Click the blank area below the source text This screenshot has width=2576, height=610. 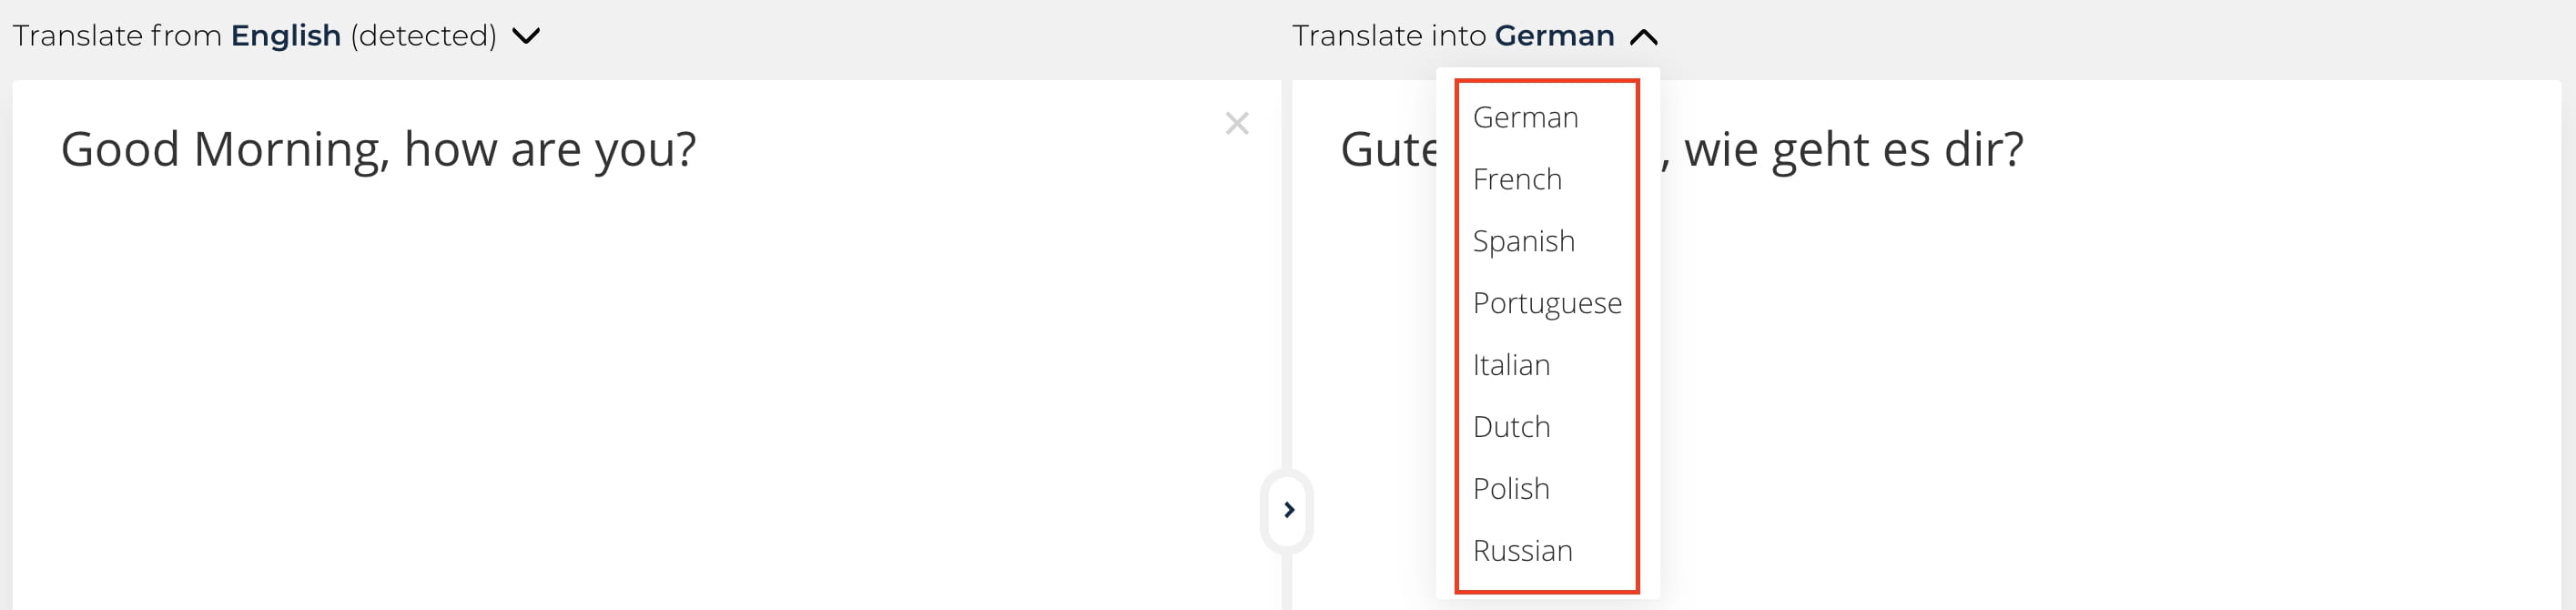coord(640,380)
